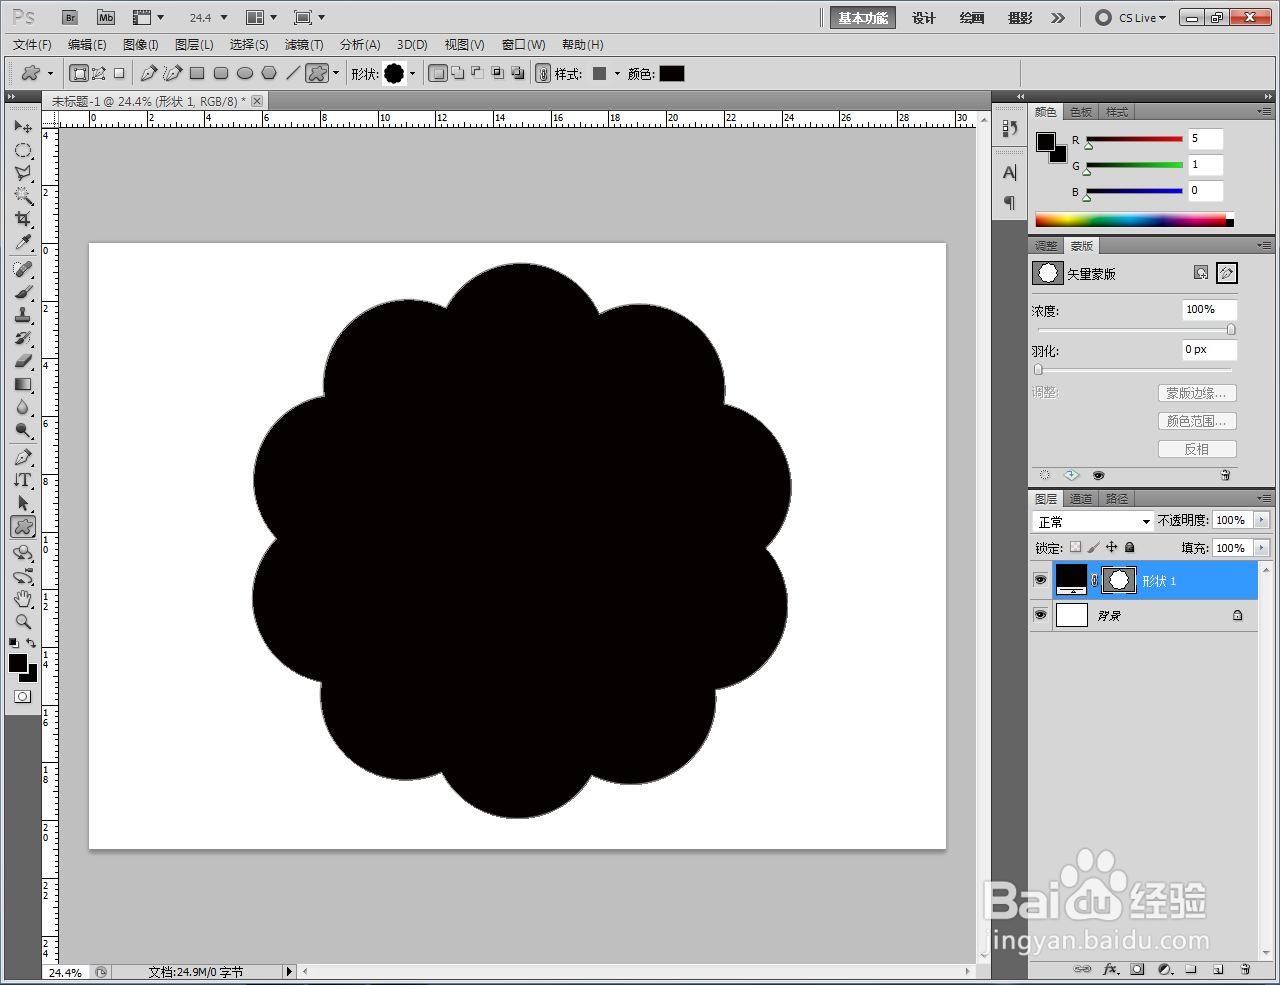Open Layers panel flyout menu
1280x985 pixels.
point(1264,498)
